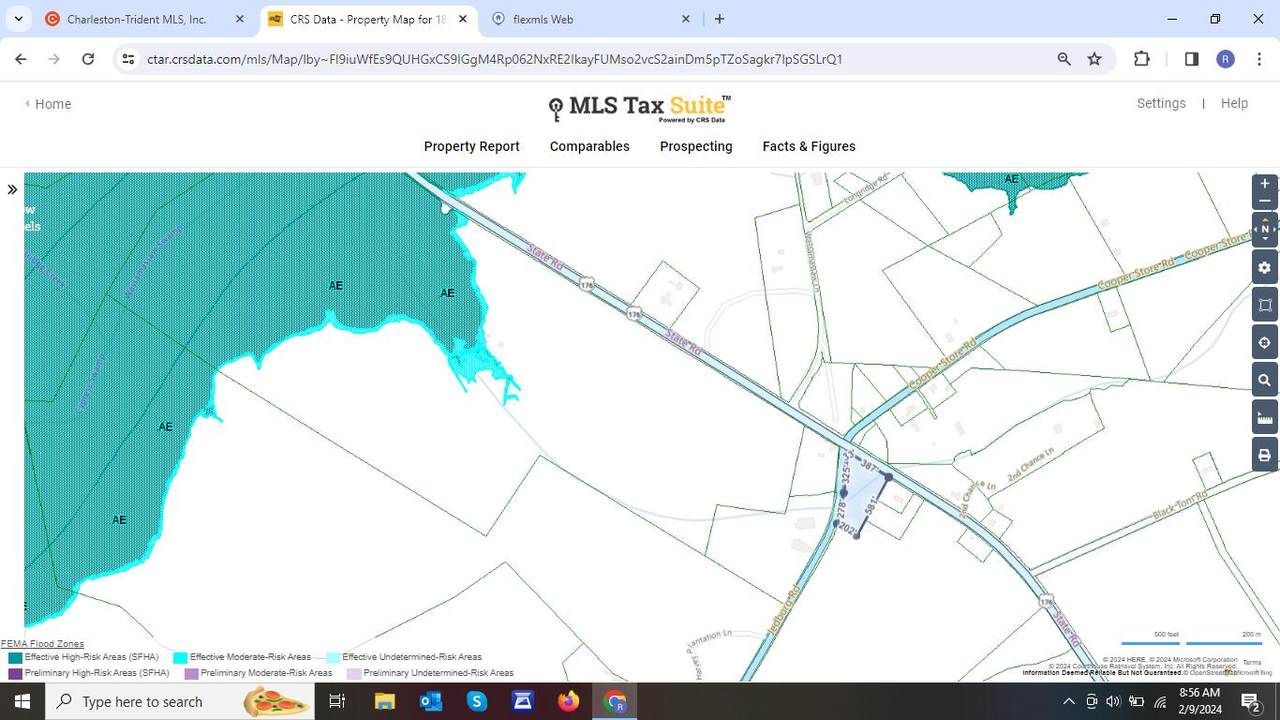This screenshot has width=1280, height=720.
Task: Open the Comparables menu
Action: (589, 146)
